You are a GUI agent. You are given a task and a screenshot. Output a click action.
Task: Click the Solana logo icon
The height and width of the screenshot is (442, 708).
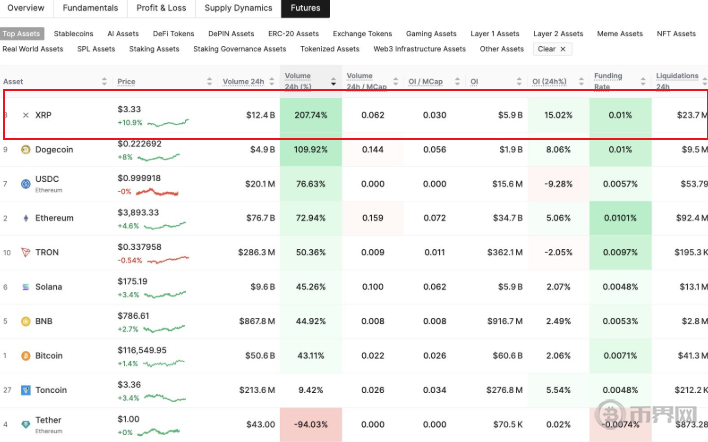pyautogui.click(x=26, y=287)
